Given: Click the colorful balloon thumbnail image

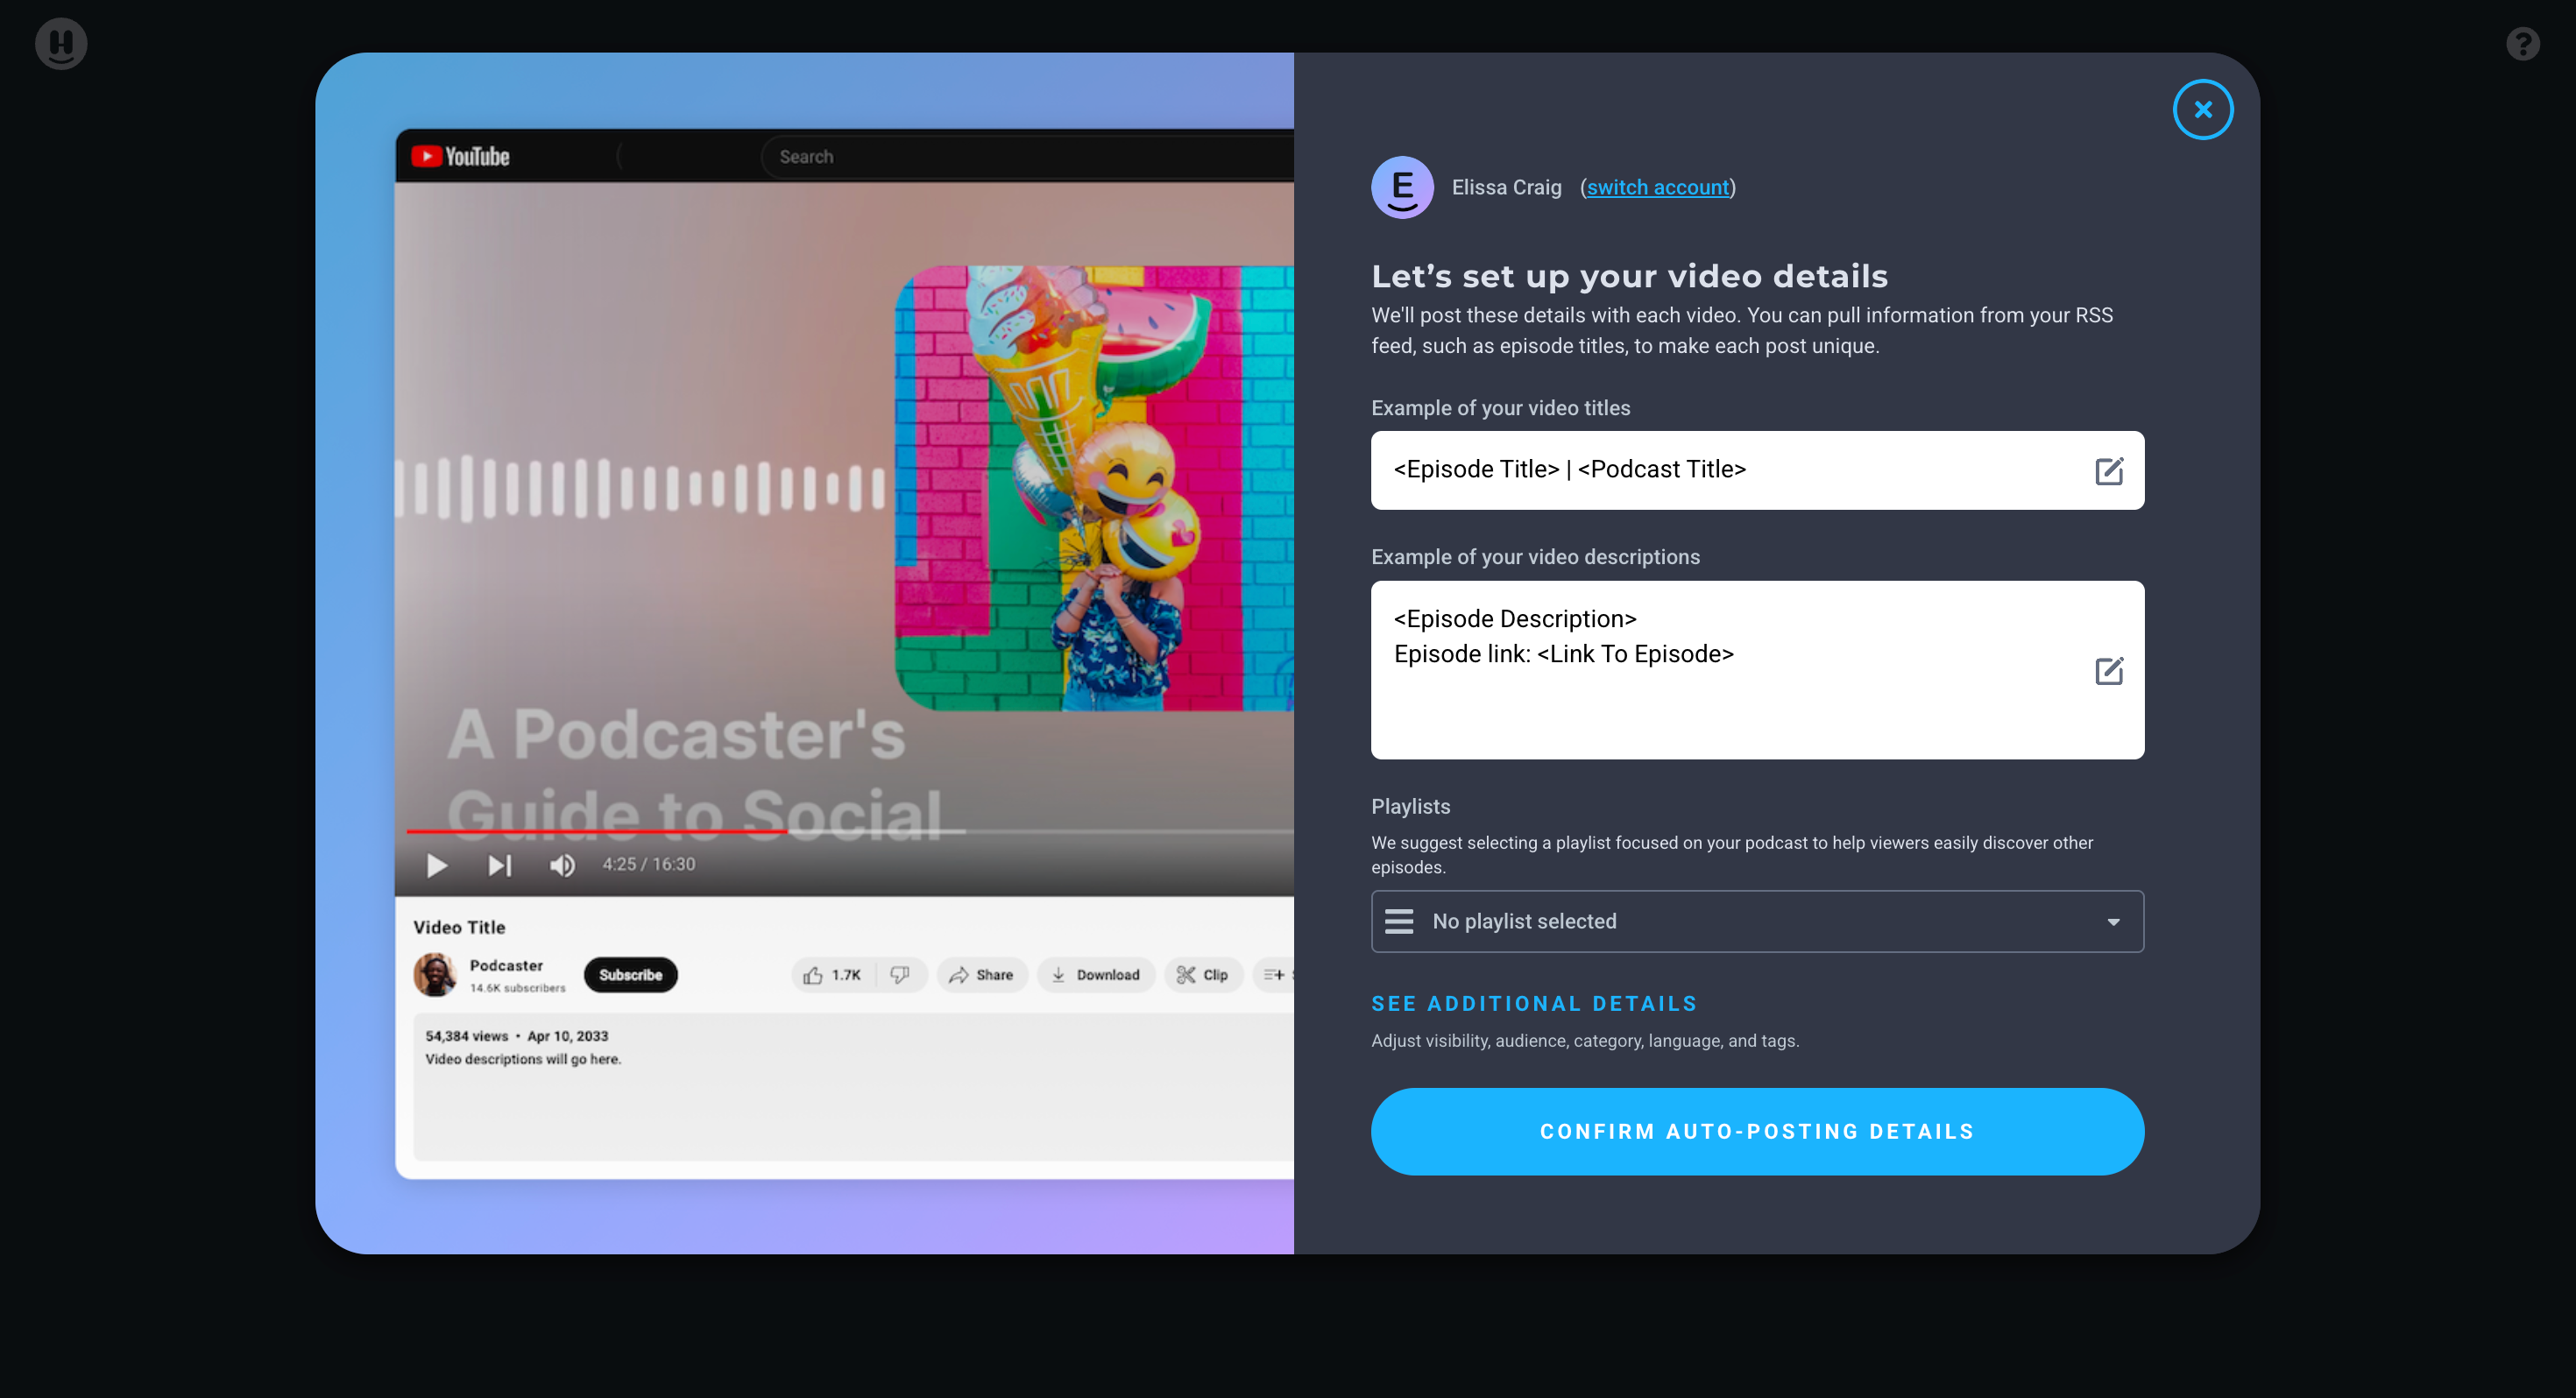Looking at the screenshot, I should point(1094,488).
